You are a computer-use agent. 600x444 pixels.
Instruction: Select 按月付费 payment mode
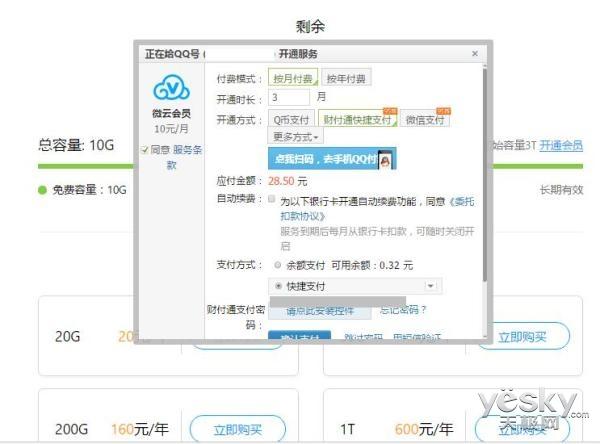click(293, 78)
